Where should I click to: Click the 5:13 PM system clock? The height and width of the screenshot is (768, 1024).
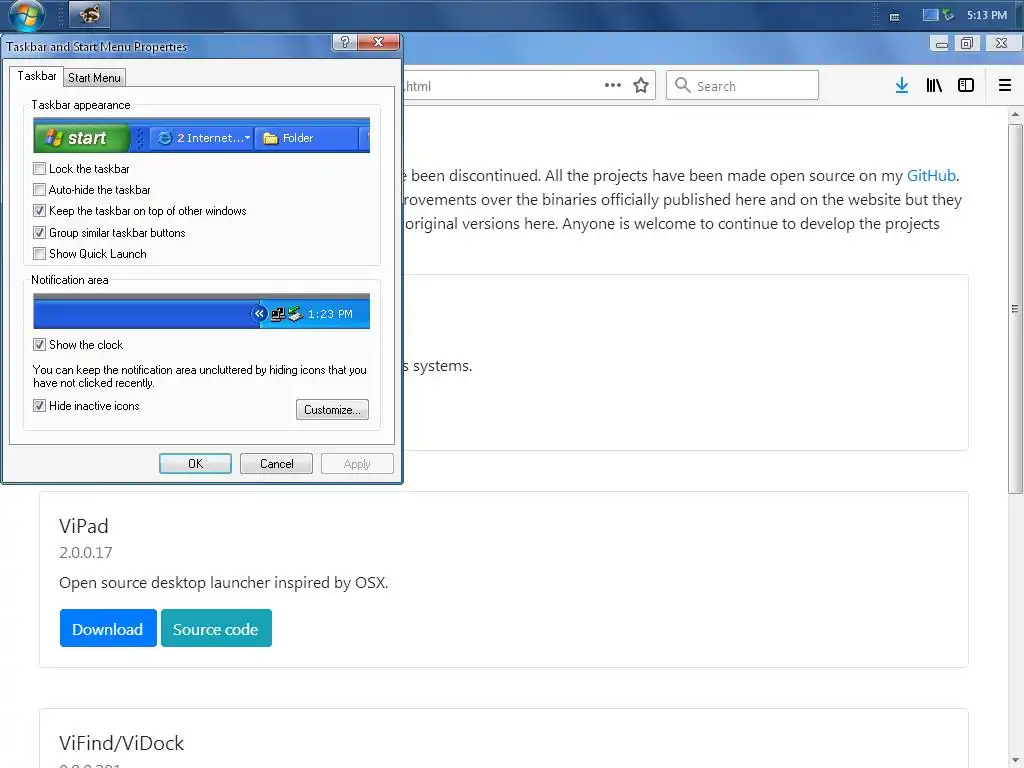[x=987, y=14]
